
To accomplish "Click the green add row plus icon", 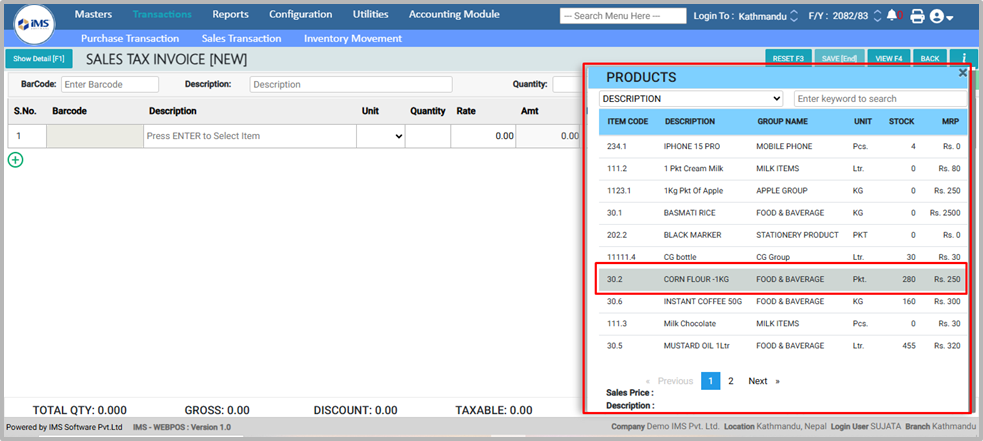I will coord(15,159).
